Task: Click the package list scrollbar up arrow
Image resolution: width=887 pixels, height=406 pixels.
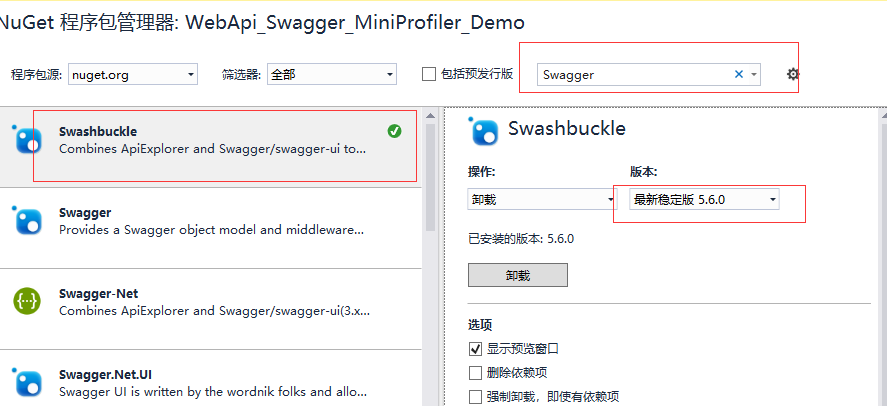Action: (430, 115)
